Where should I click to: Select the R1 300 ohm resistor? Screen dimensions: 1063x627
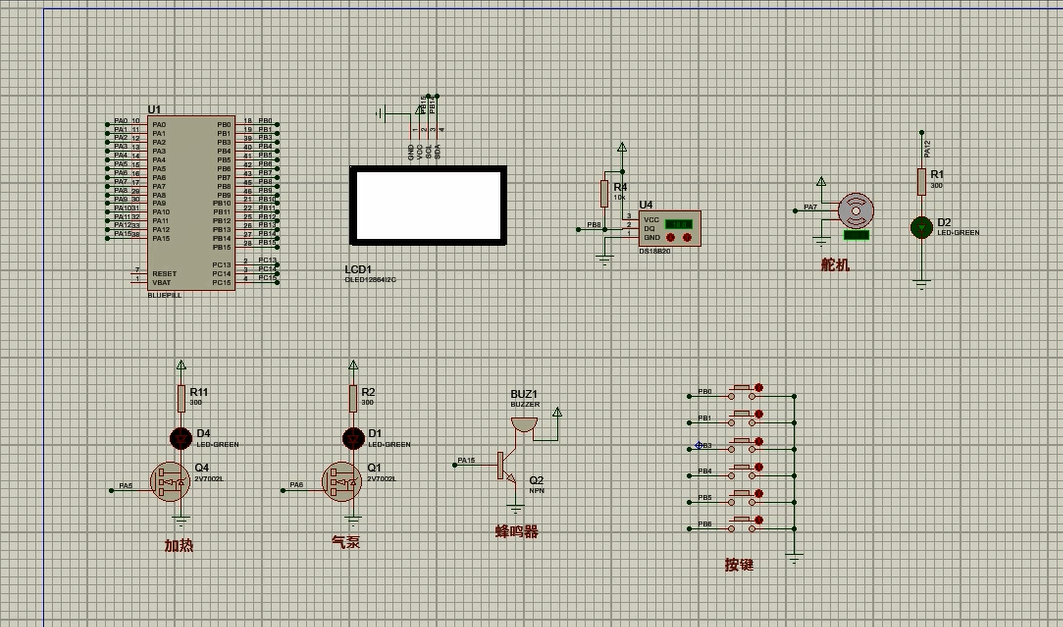[x=921, y=181]
